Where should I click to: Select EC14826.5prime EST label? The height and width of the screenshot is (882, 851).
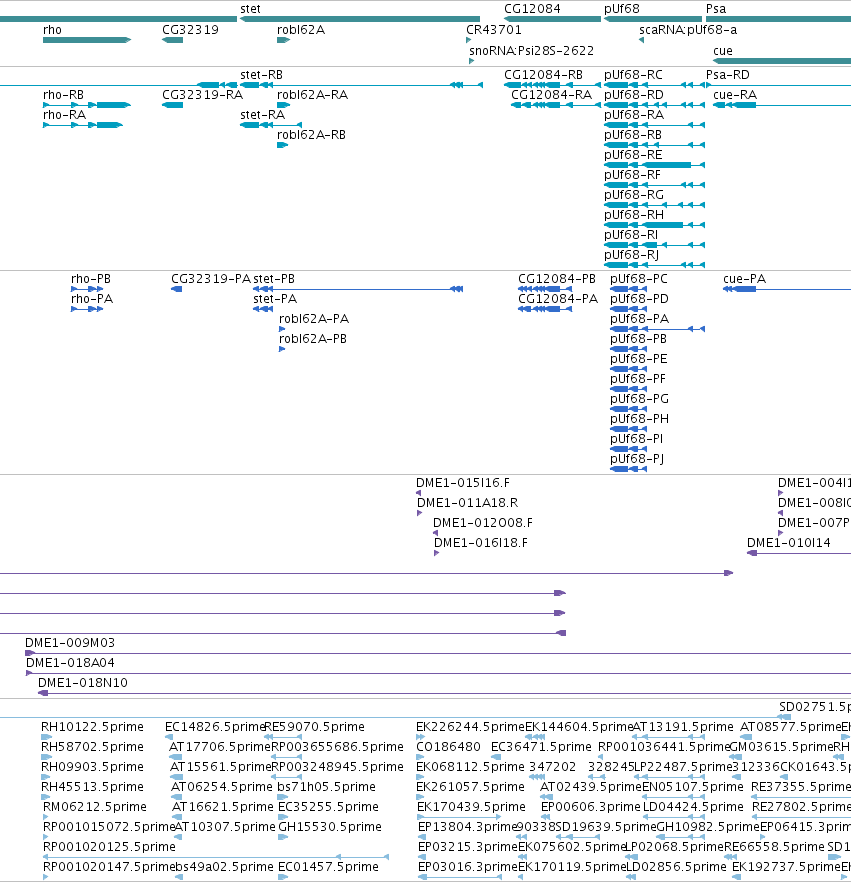pyautogui.click(x=215, y=727)
